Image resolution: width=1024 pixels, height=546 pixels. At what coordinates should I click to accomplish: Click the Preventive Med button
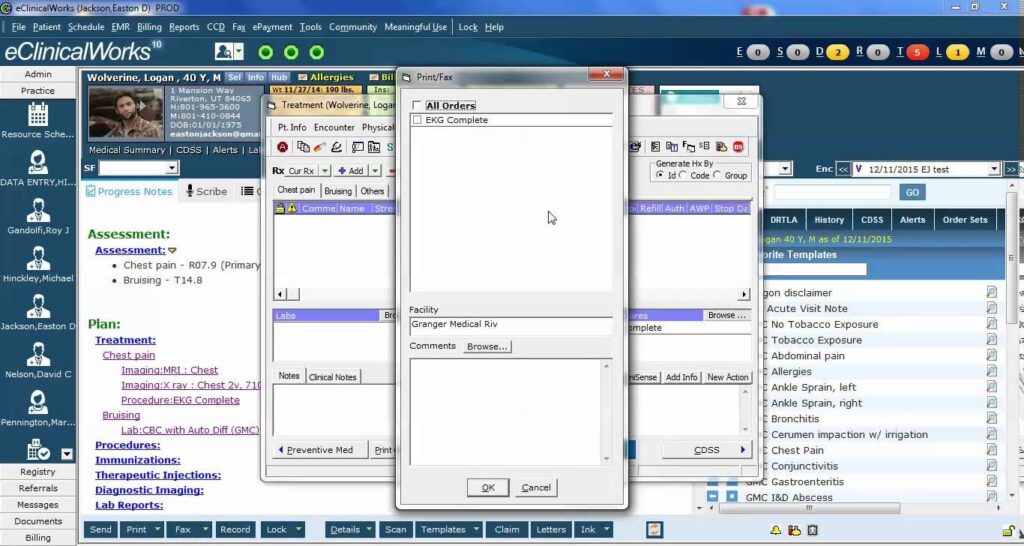[319, 450]
